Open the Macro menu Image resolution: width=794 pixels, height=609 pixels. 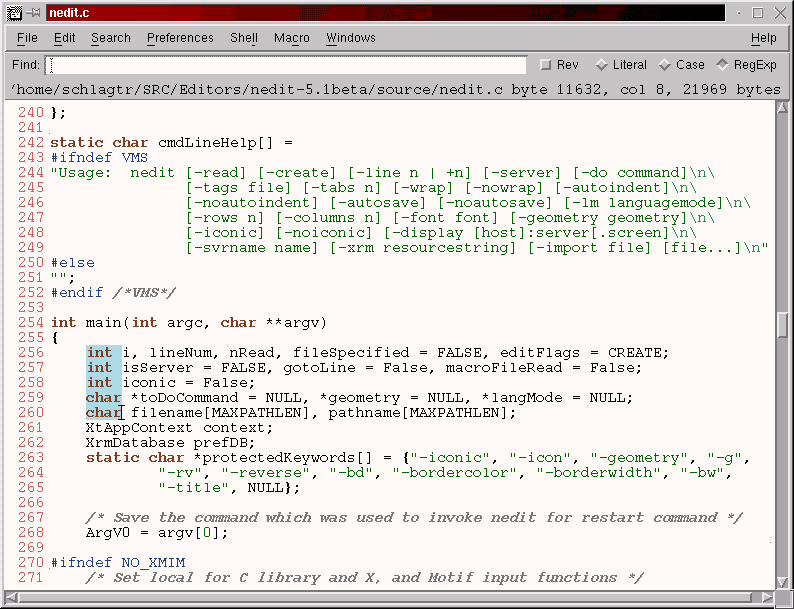(x=292, y=38)
